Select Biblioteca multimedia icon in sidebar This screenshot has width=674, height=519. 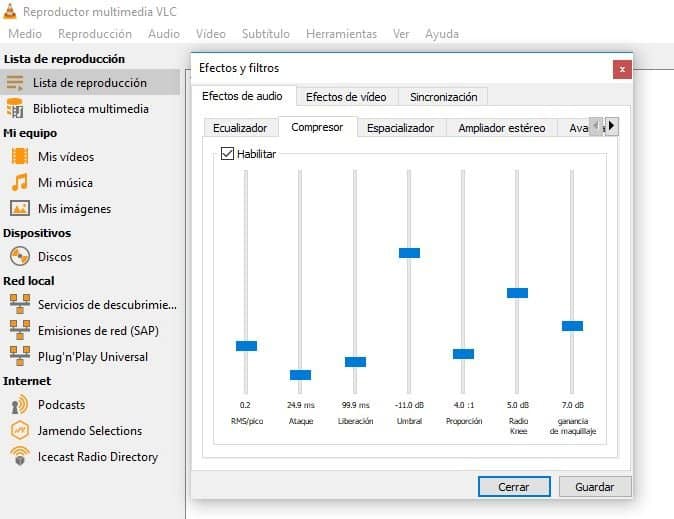pyautogui.click(x=16, y=108)
